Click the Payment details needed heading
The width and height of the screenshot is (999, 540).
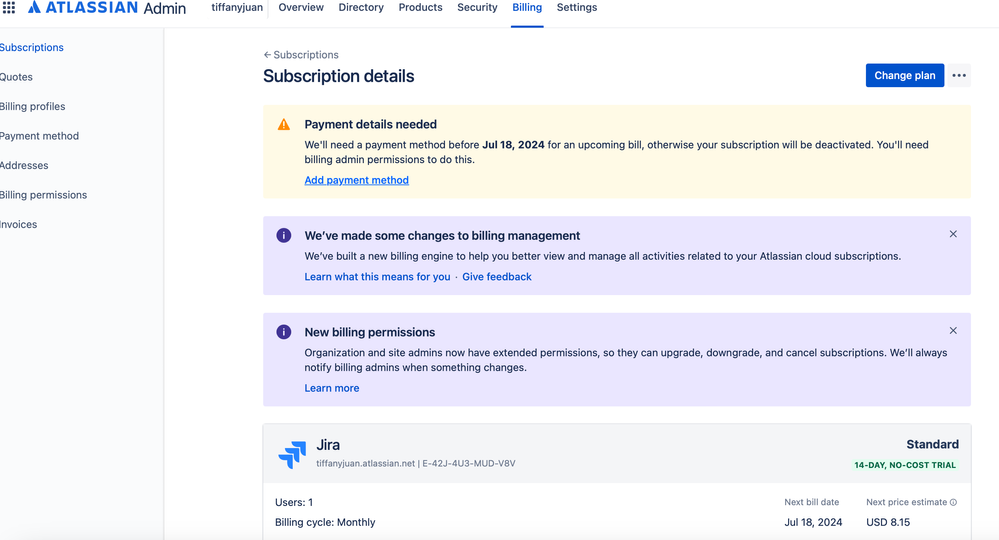pos(370,125)
